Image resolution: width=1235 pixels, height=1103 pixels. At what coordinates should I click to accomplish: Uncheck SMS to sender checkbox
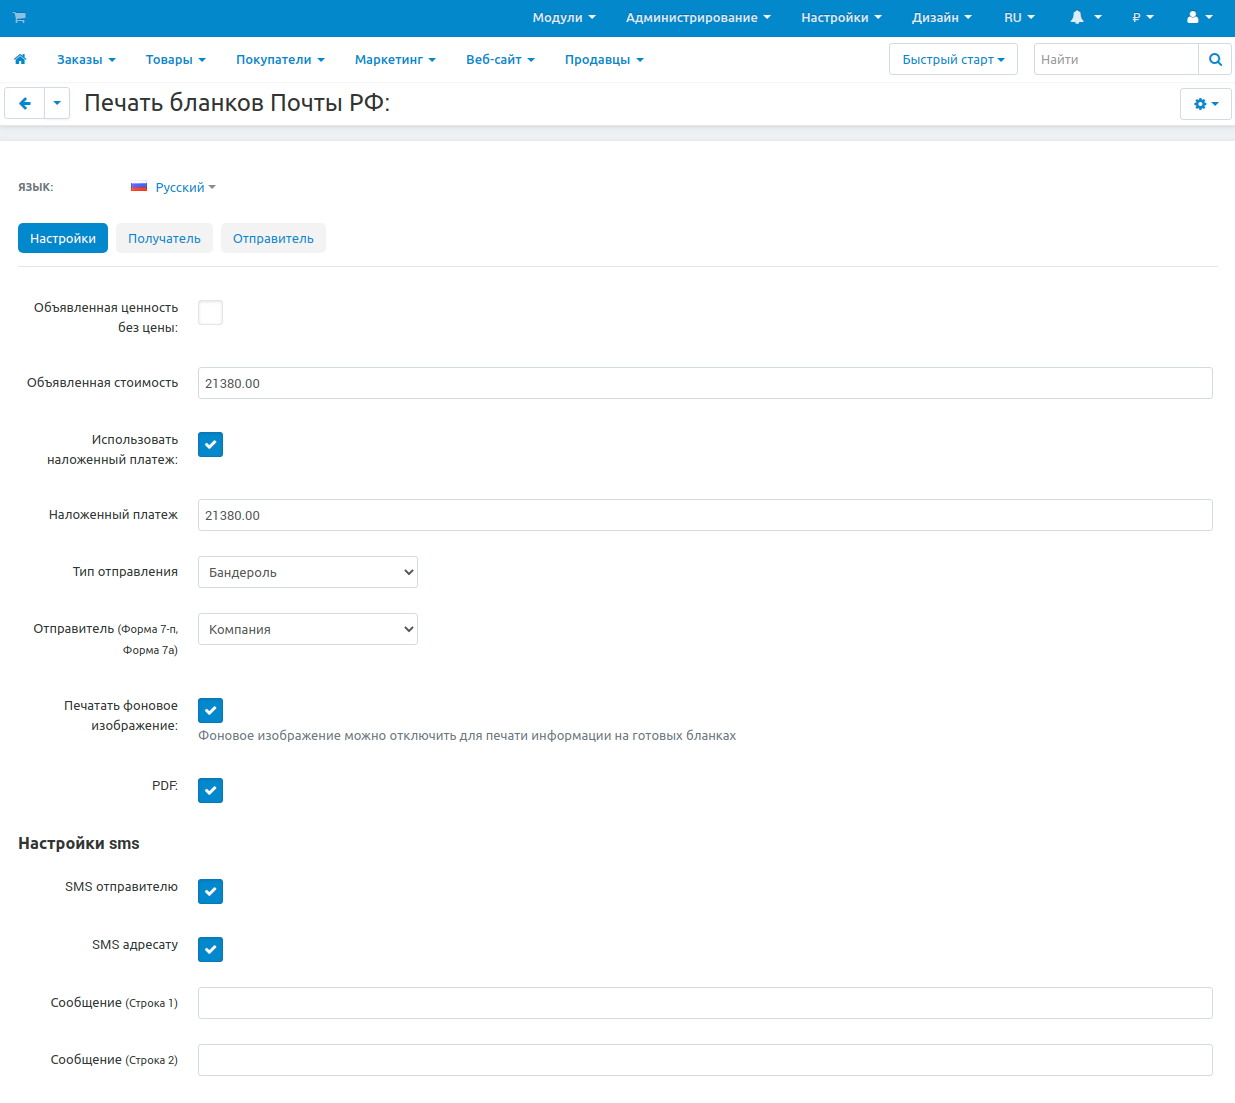pyautogui.click(x=210, y=891)
